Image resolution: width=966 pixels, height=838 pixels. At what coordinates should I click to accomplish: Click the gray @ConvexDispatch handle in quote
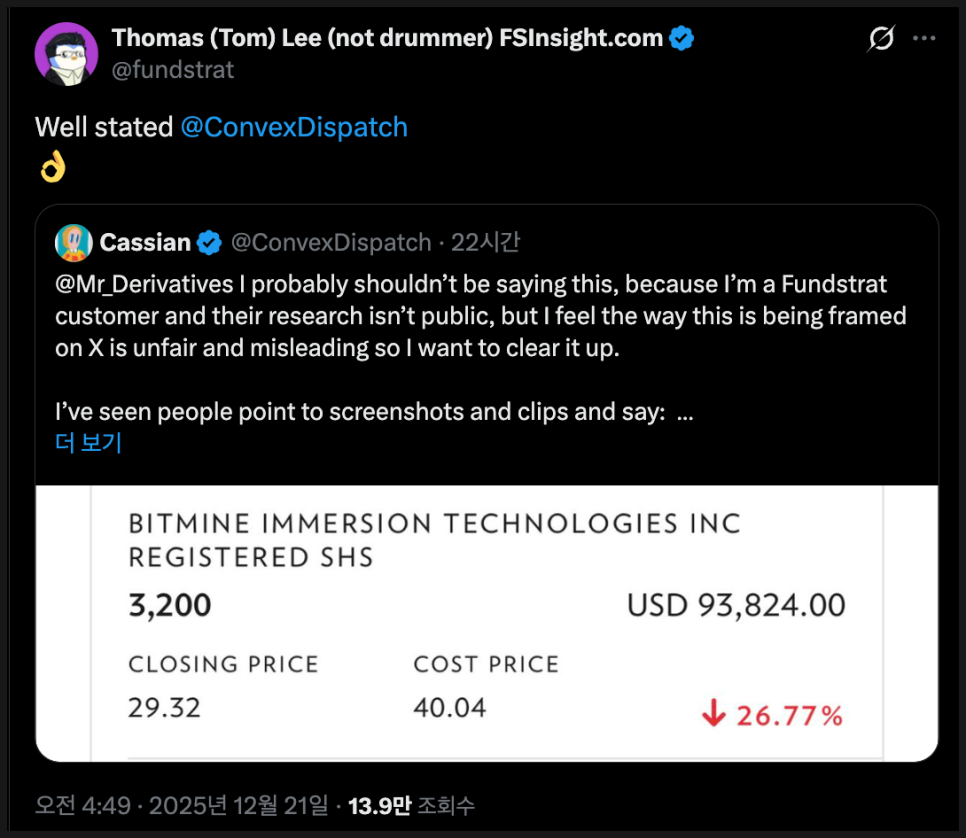(331, 243)
